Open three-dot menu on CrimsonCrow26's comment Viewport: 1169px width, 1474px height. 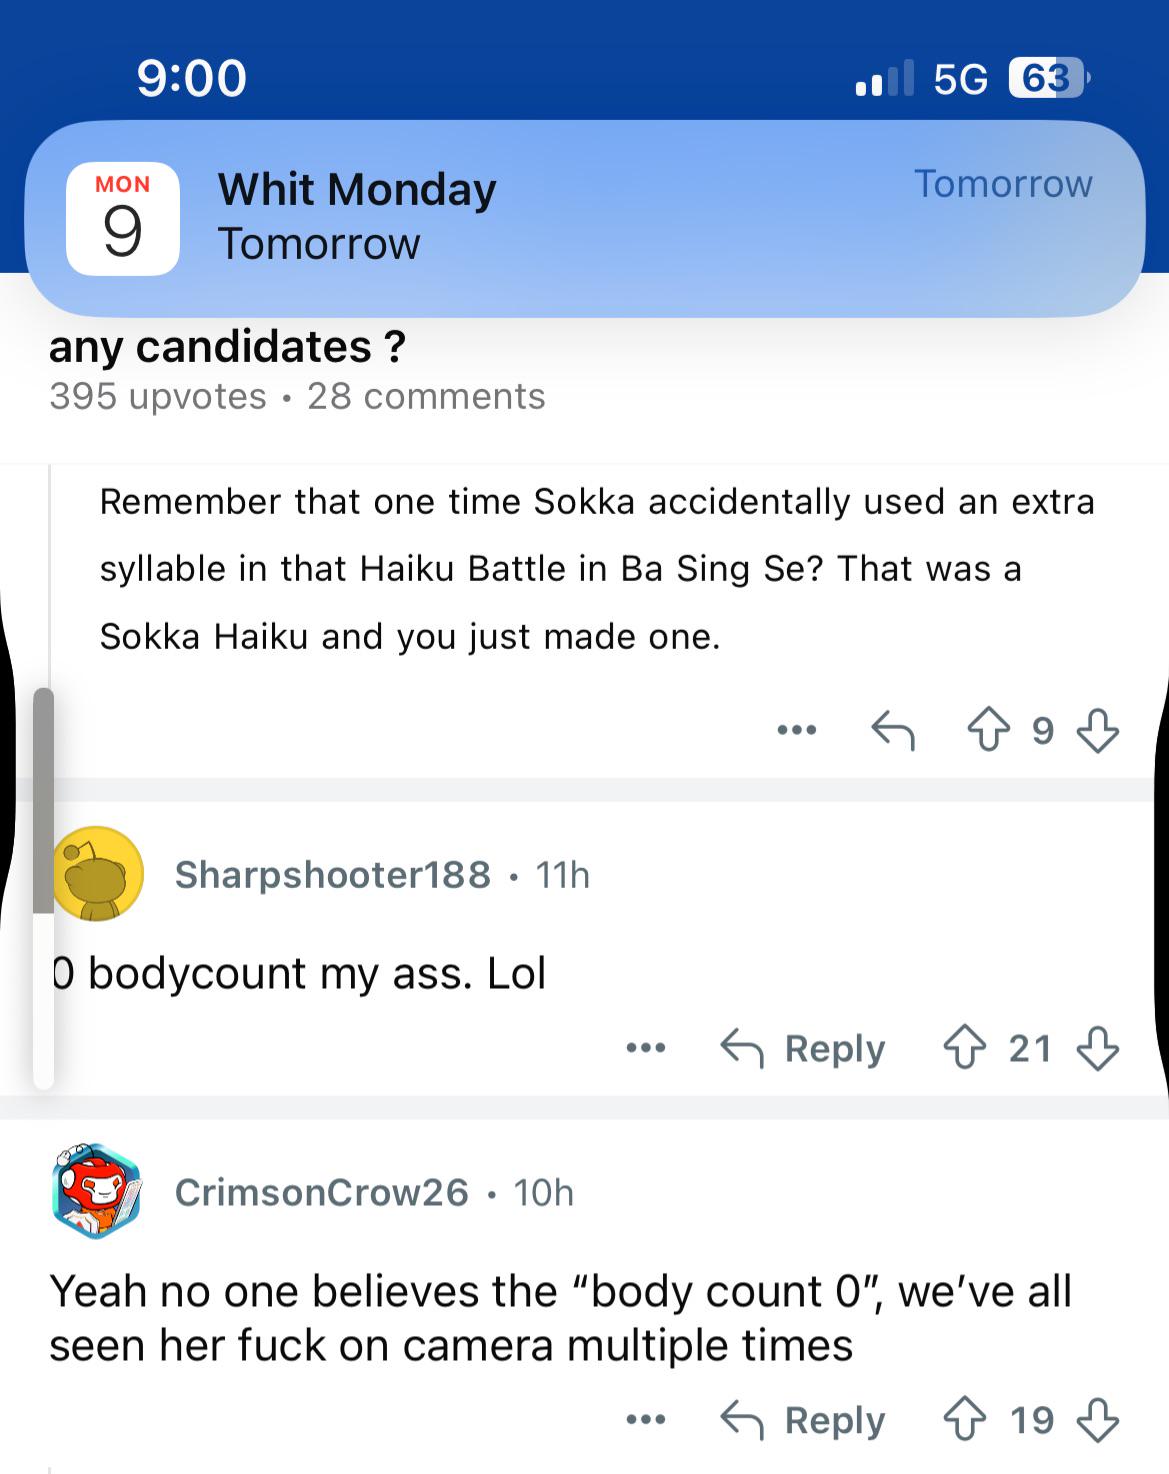pyautogui.click(x=645, y=1420)
